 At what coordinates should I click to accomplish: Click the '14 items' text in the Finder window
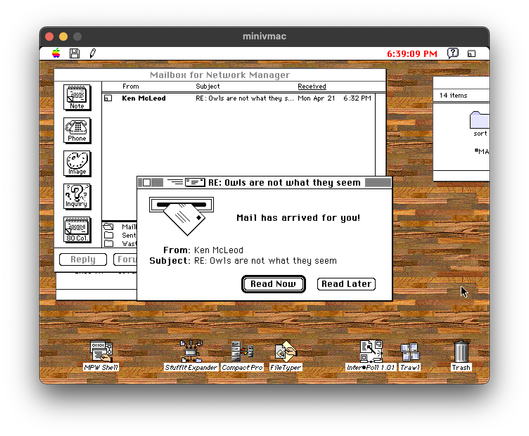[x=453, y=96]
